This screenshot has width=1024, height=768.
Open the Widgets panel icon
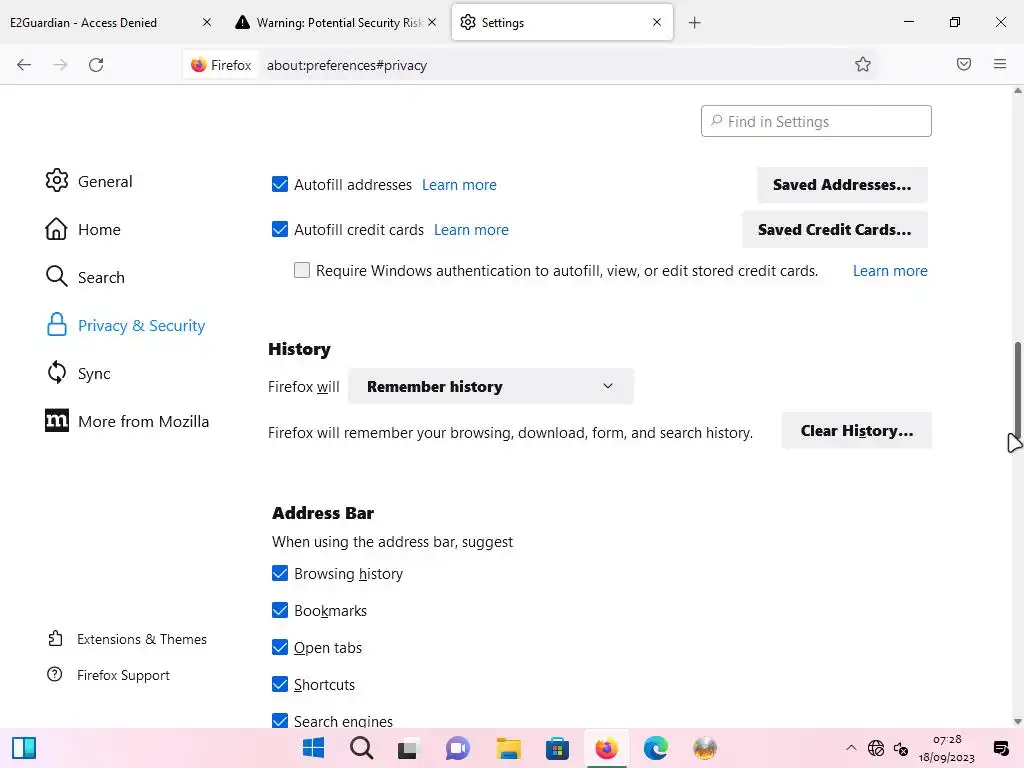pyautogui.click(x=24, y=748)
